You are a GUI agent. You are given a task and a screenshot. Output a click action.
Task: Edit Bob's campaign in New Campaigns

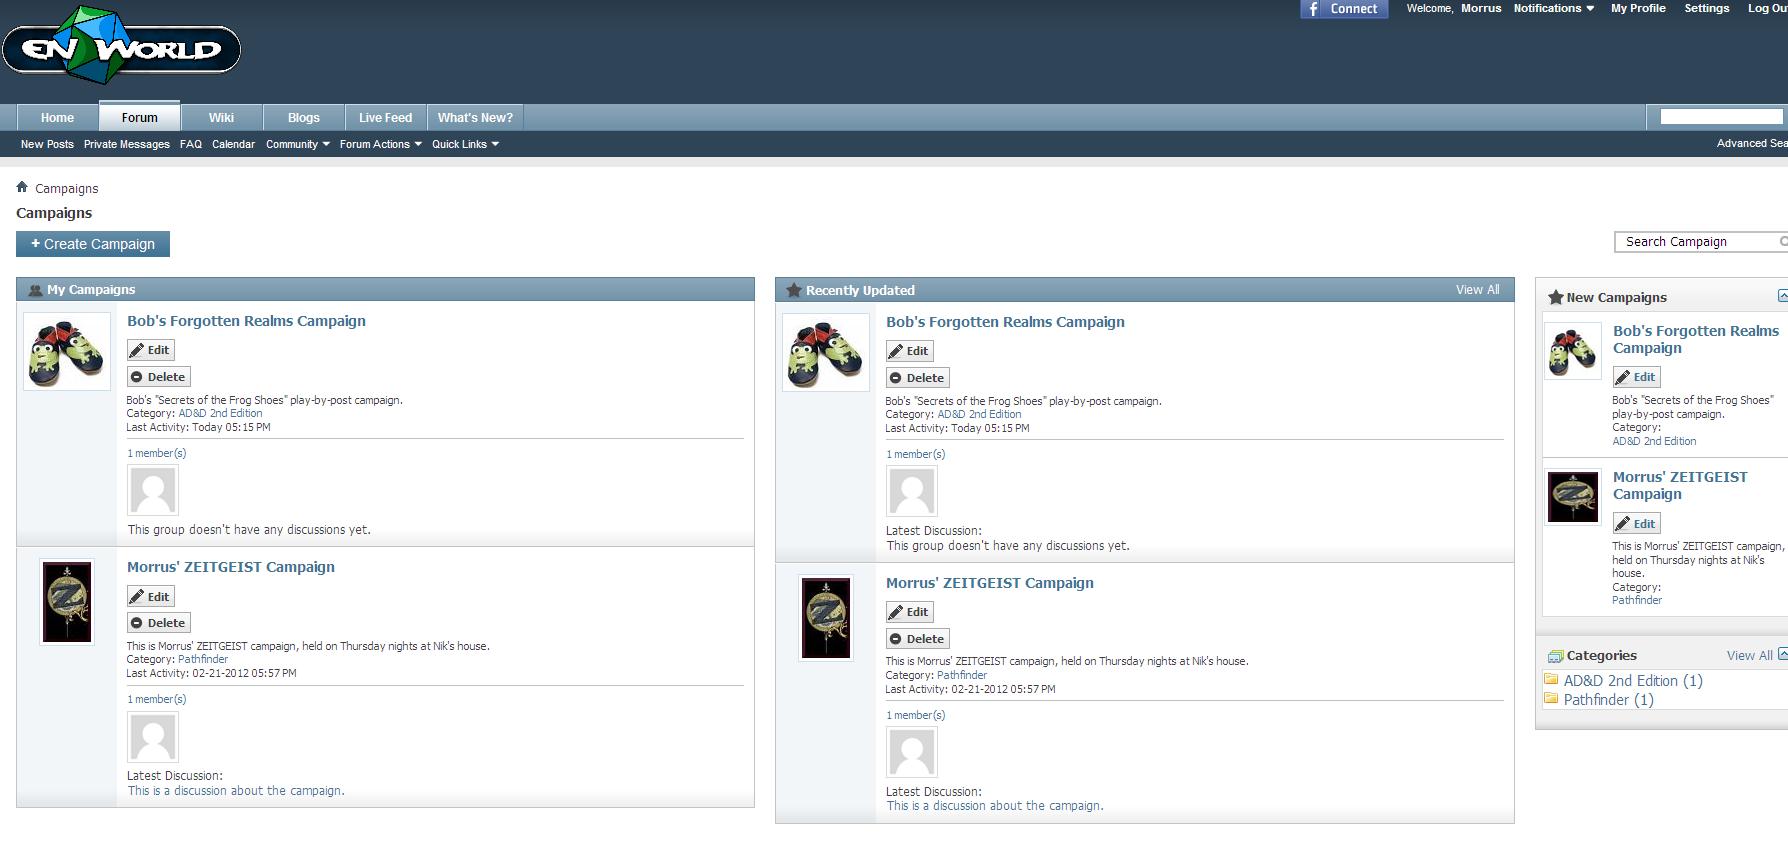point(1636,377)
